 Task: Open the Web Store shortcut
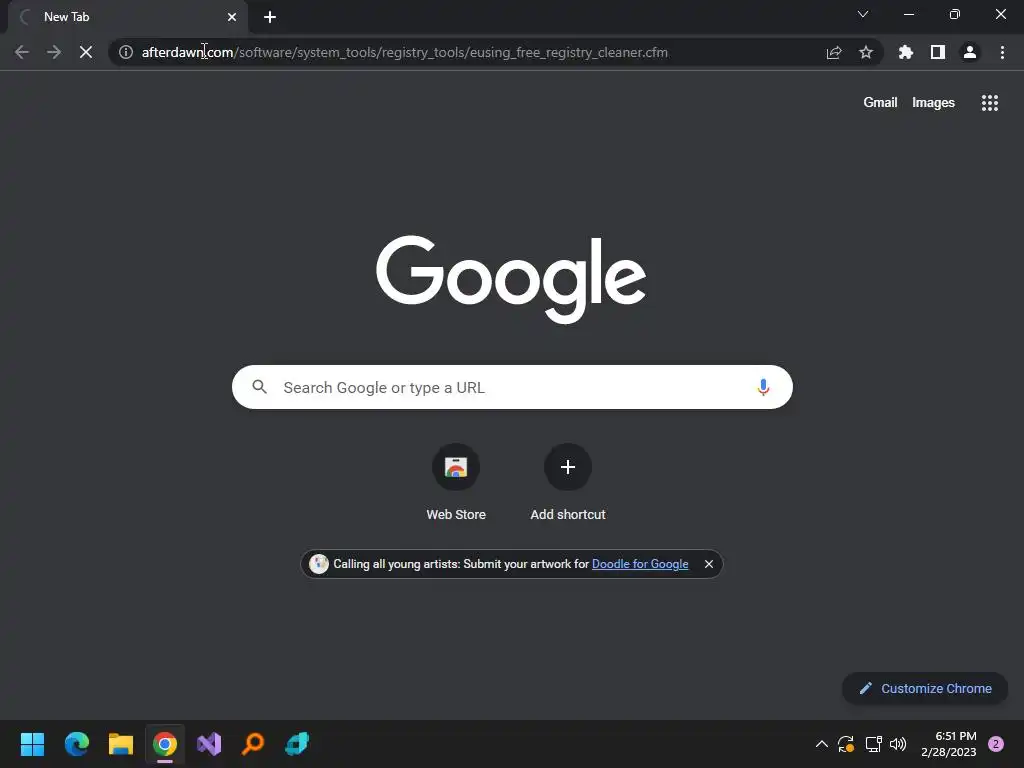[456, 482]
